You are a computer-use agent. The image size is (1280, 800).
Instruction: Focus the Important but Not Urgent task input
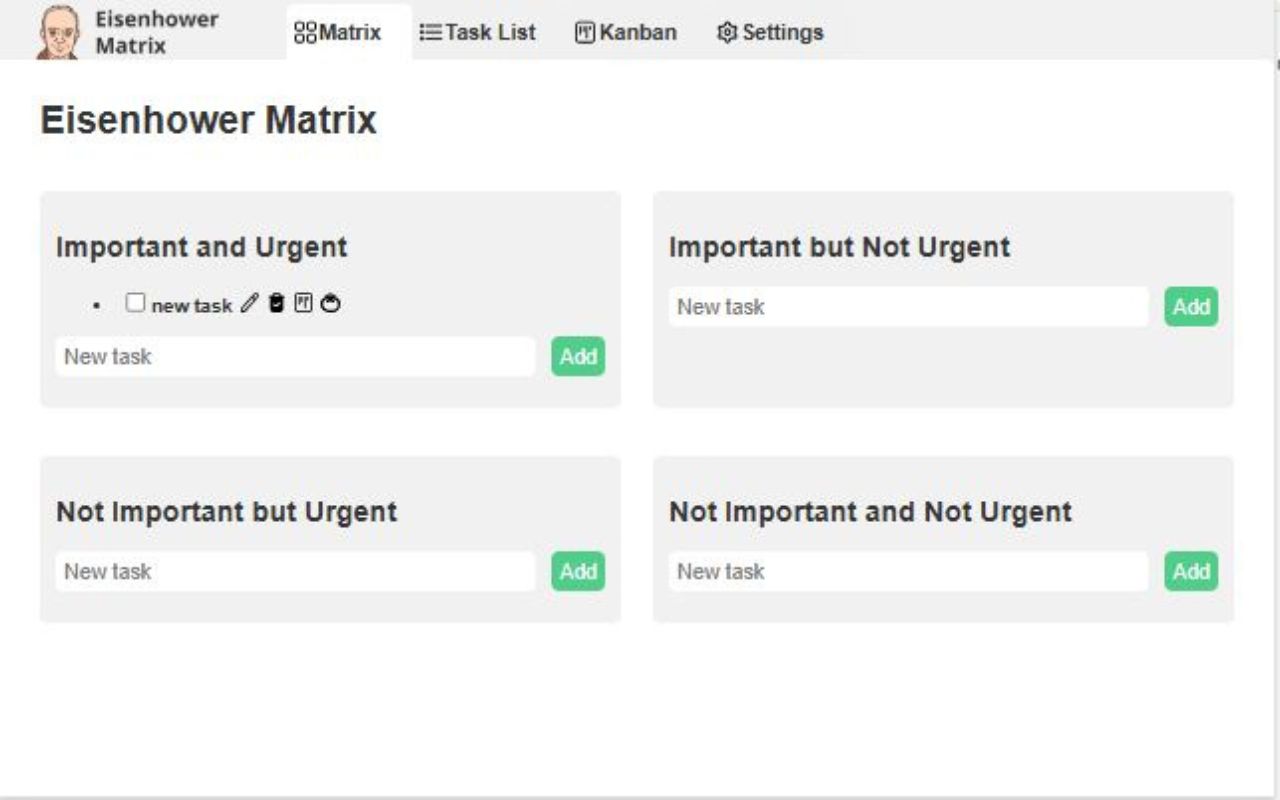pyautogui.click(x=908, y=307)
